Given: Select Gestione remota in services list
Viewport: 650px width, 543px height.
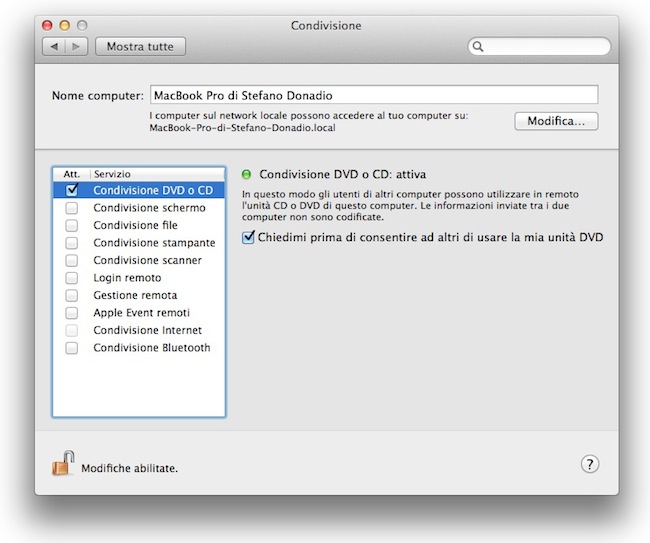Looking at the screenshot, I should click(x=135, y=295).
